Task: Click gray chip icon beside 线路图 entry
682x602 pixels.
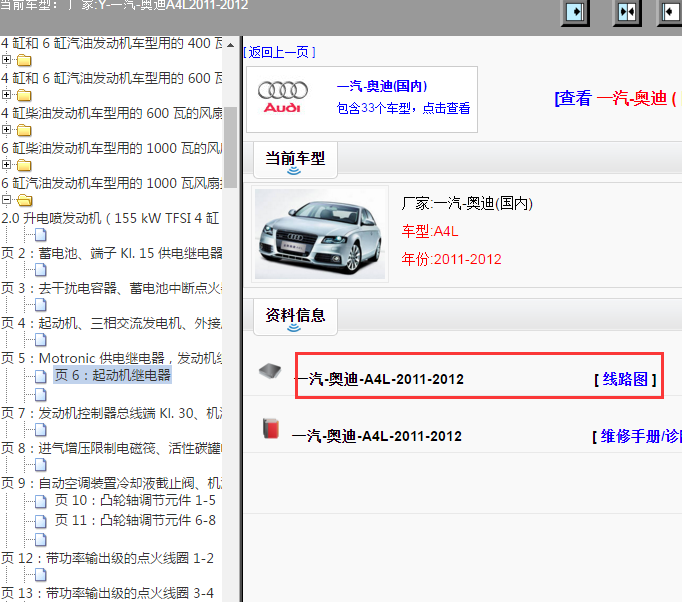Action: [270, 371]
